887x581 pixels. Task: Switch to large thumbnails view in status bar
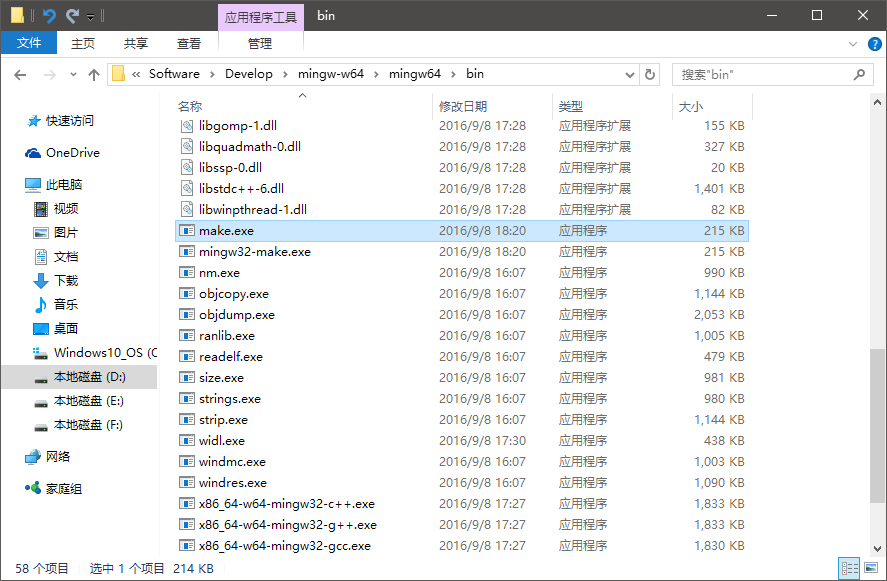(871, 568)
